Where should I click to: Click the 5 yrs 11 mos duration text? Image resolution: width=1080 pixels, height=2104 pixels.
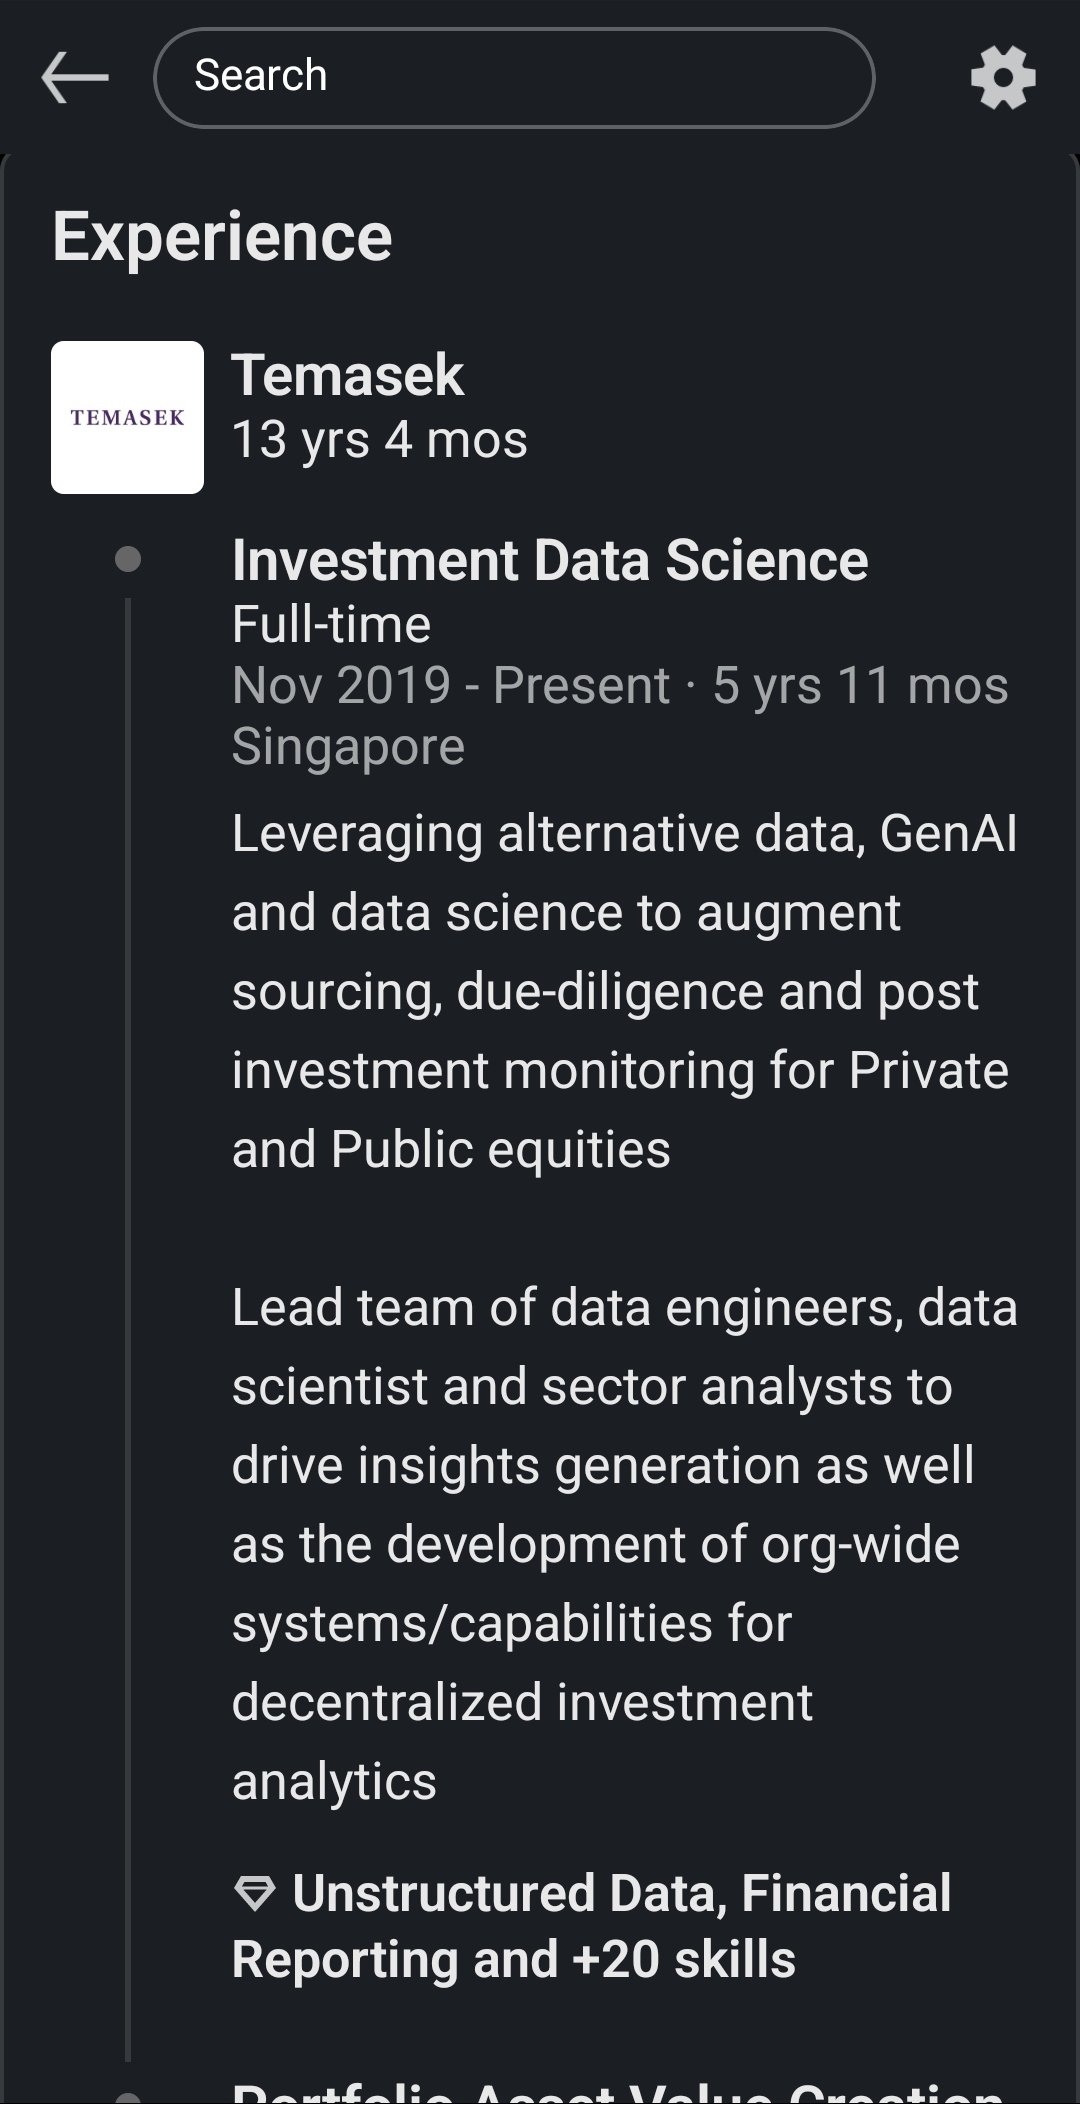860,686
